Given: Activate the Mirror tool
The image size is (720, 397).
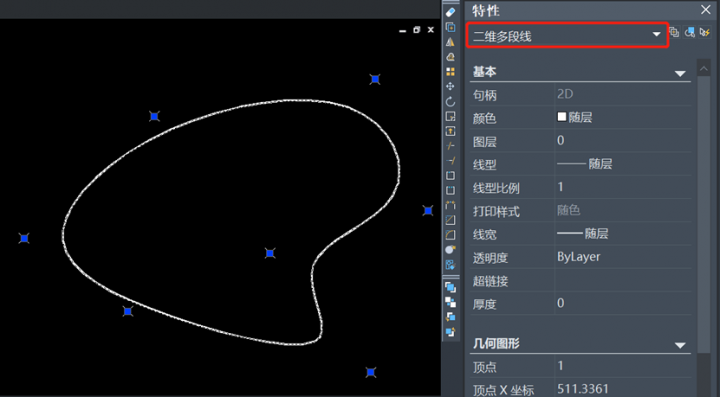Looking at the screenshot, I should pos(450,42).
